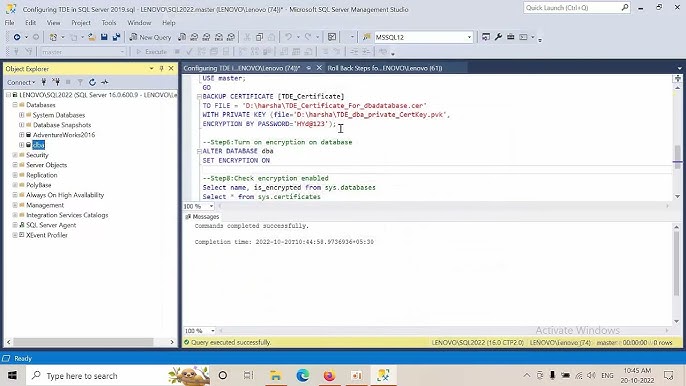686x386 pixels.
Task: Click the Connect Object Explorer plug icon
Action: 44,82
